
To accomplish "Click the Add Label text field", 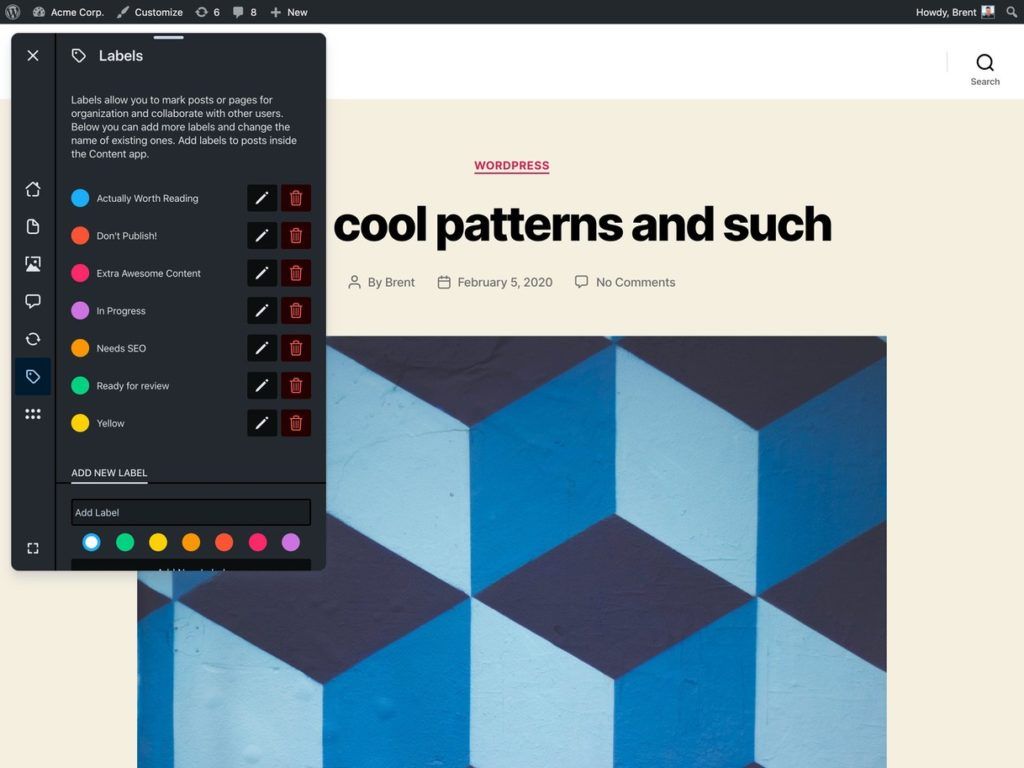I will (190, 512).
